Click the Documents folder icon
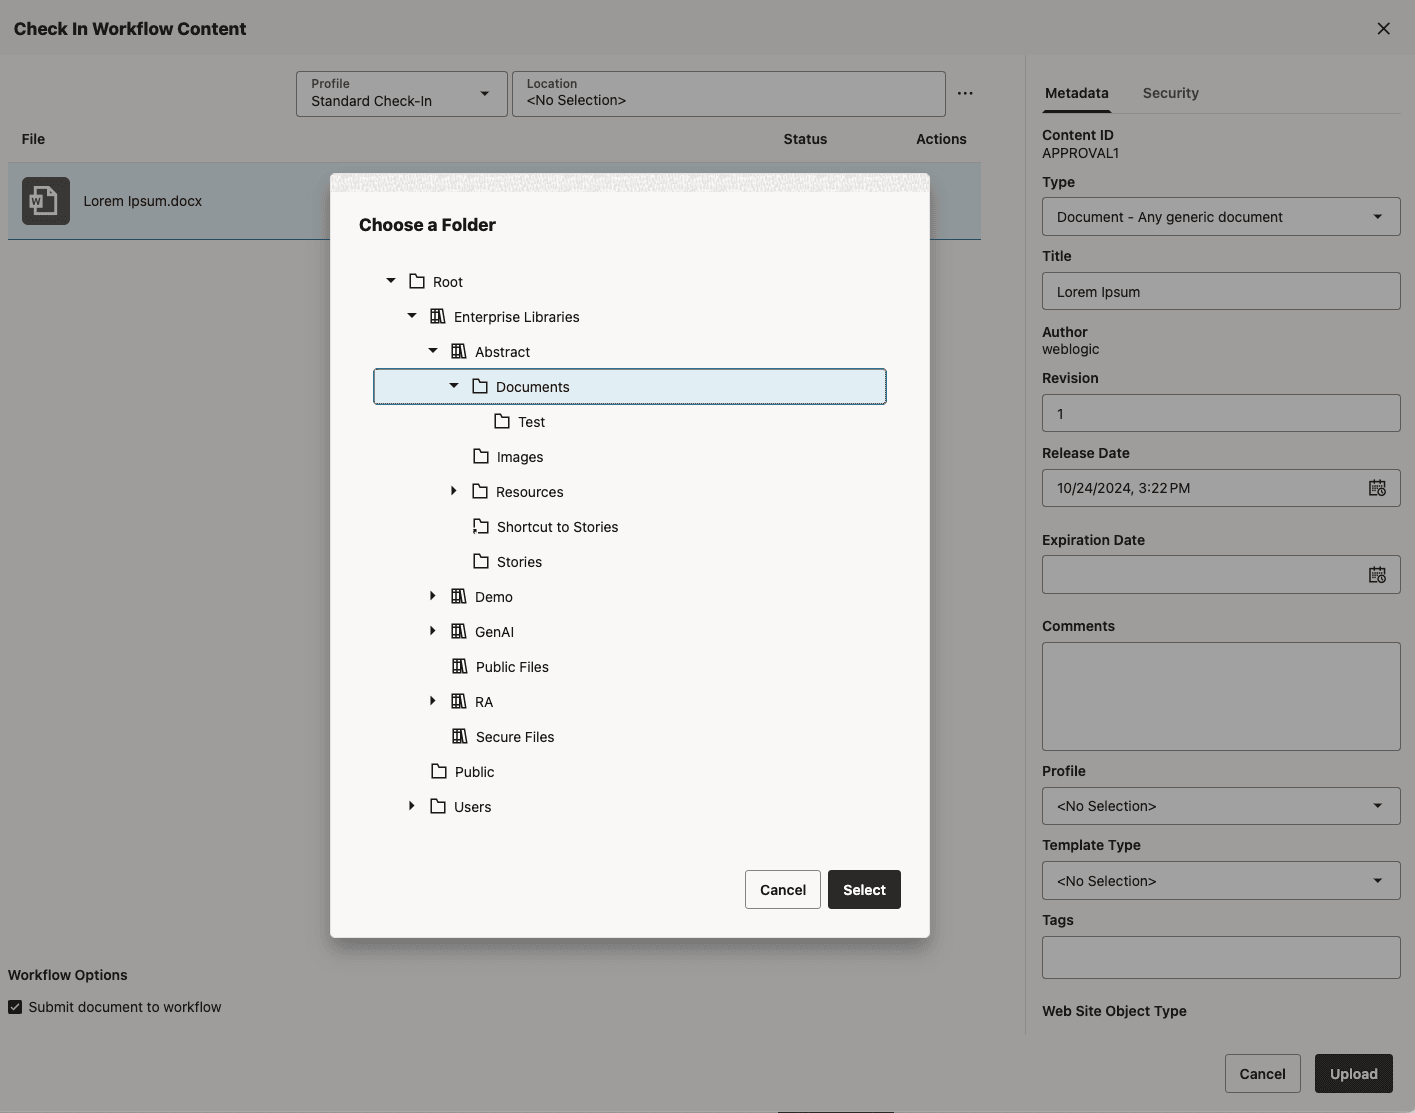This screenshot has height=1113, width=1415. [480, 386]
